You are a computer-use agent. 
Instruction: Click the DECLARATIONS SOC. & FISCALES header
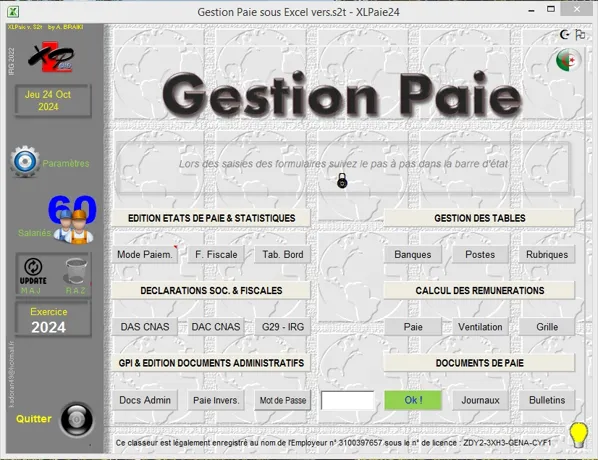[x=211, y=291]
